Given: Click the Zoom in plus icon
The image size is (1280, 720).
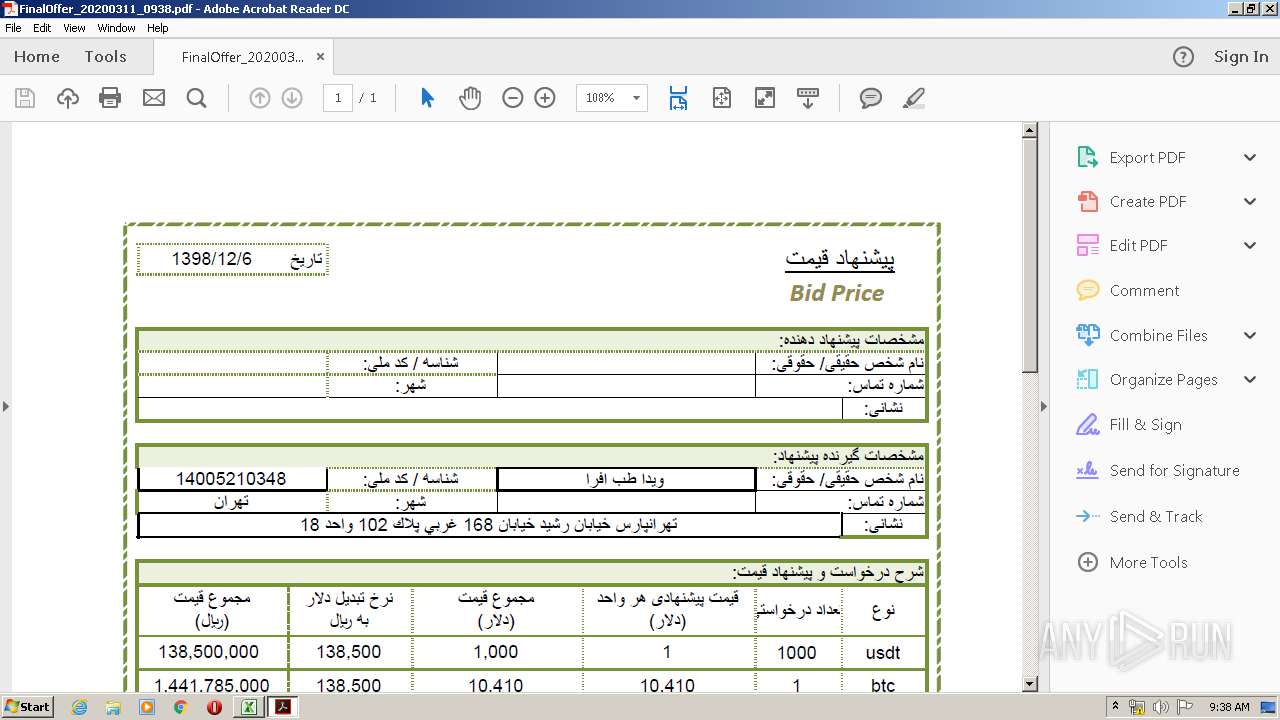Looking at the screenshot, I should 545,98.
